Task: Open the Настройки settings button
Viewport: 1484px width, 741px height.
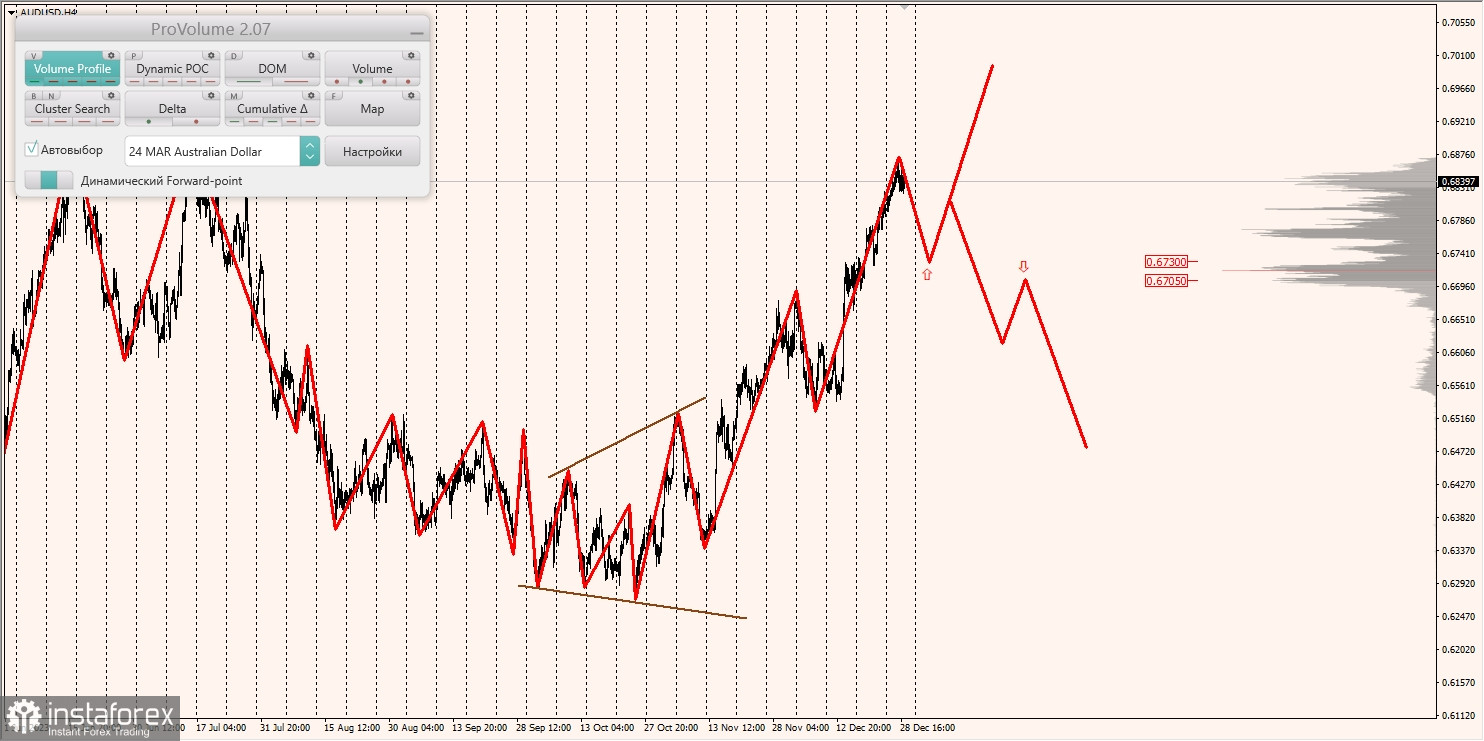Action: 372,151
